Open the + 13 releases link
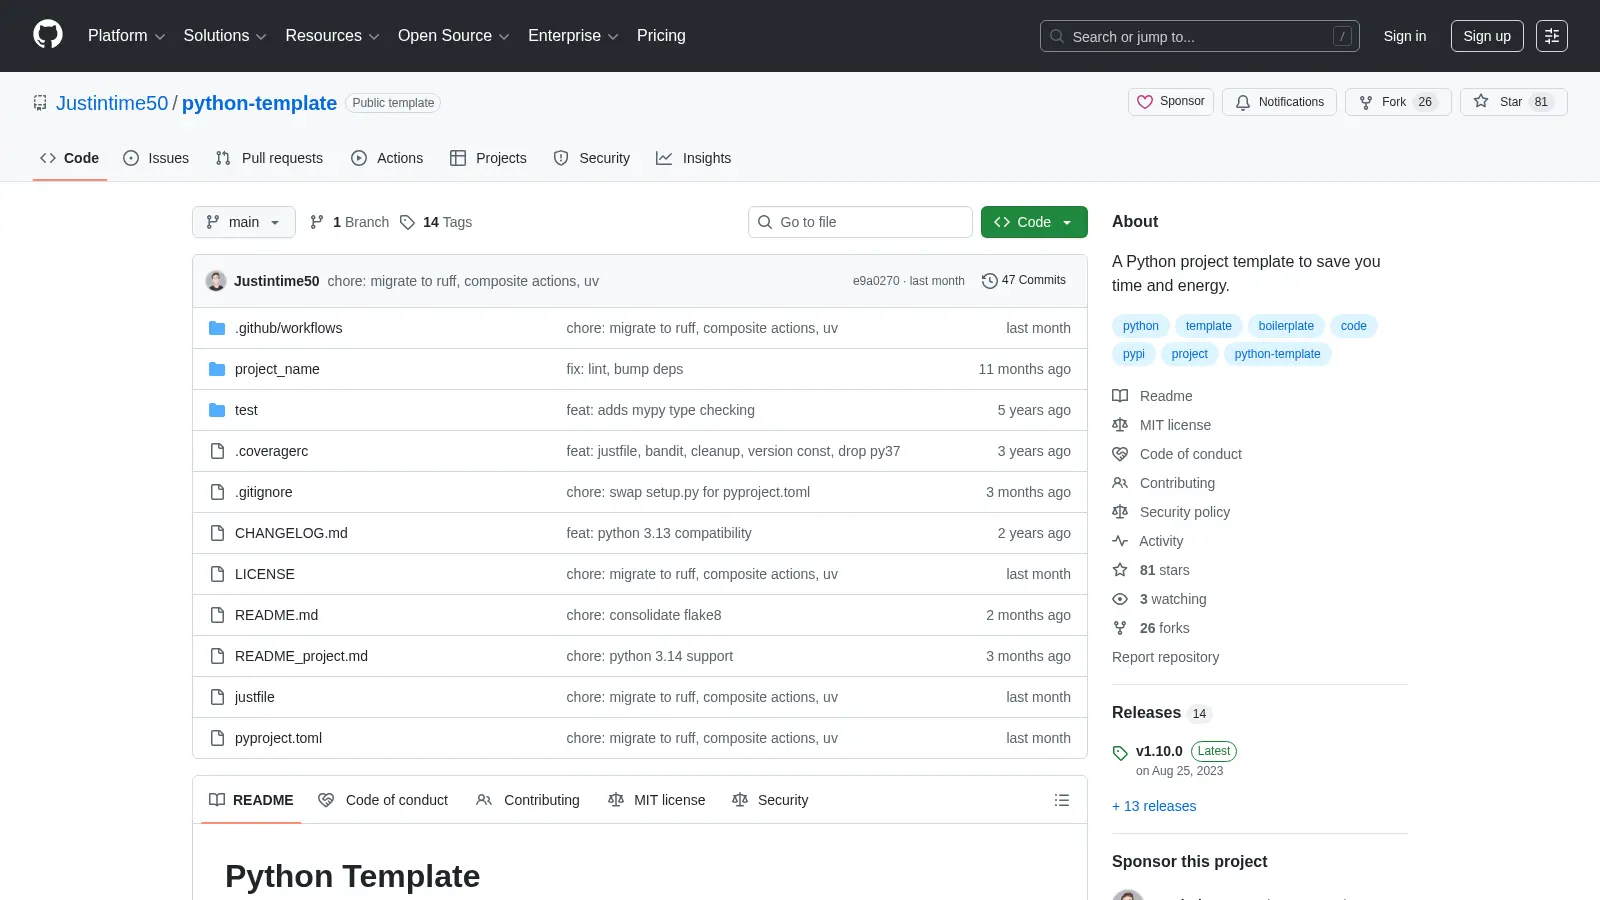Image resolution: width=1600 pixels, height=900 pixels. (x=1154, y=806)
